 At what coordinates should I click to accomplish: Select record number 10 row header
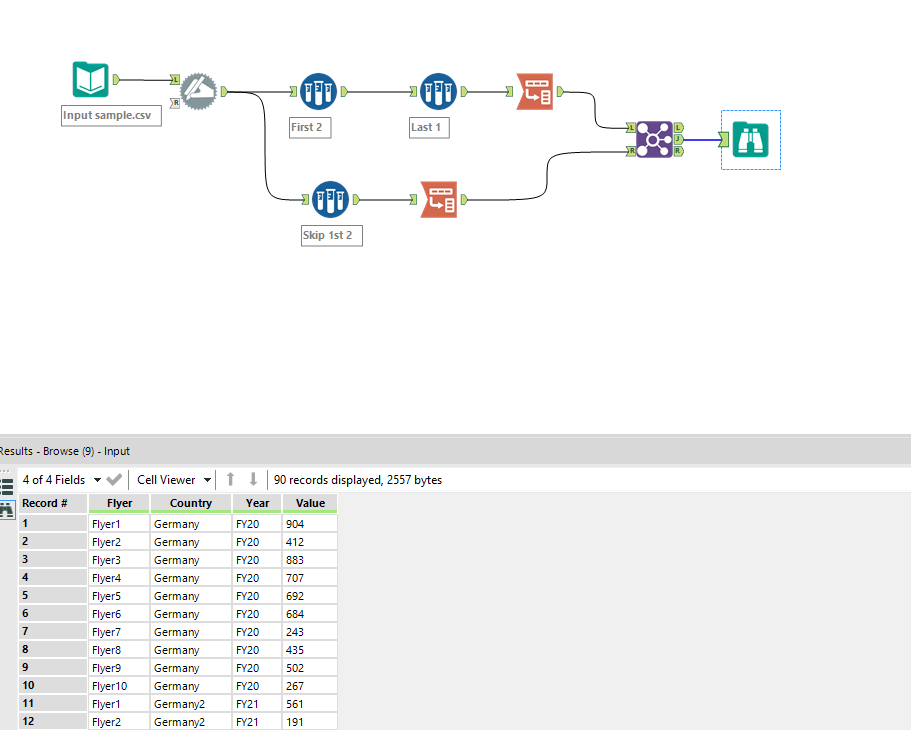point(53,686)
